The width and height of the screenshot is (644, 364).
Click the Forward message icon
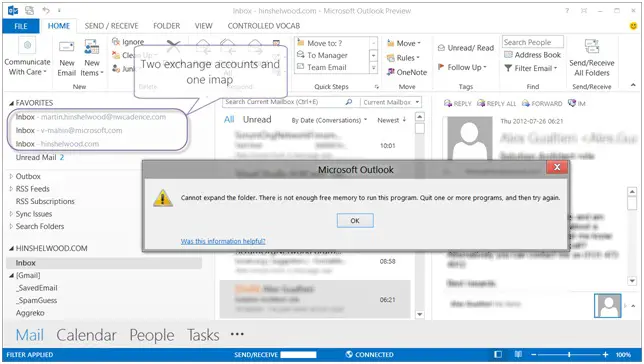pyautogui.click(x=542, y=104)
